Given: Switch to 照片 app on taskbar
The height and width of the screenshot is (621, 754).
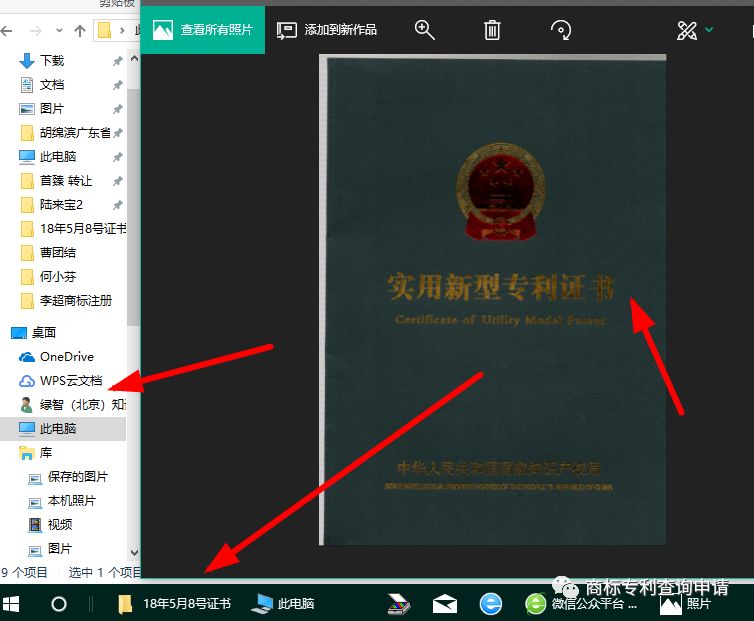Looking at the screenshot, I should (686, 604).
